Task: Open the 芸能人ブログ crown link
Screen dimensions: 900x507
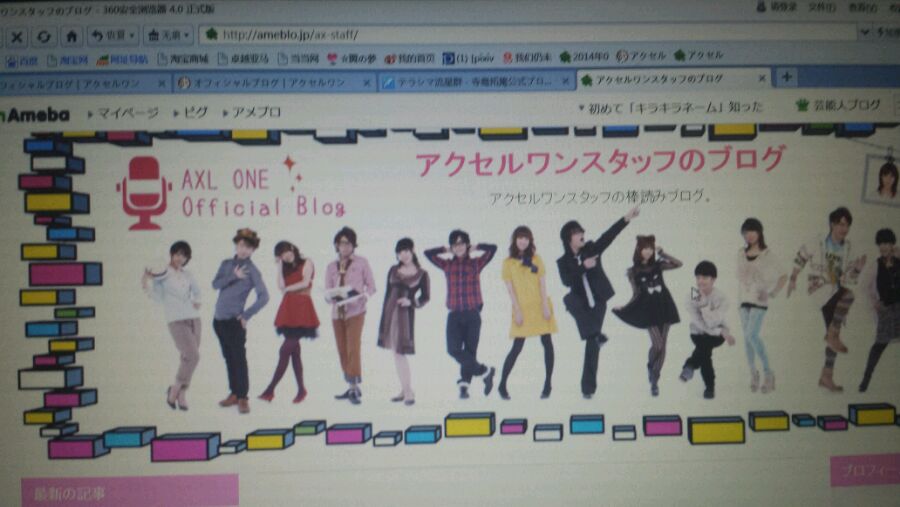Action: (839, 105)
